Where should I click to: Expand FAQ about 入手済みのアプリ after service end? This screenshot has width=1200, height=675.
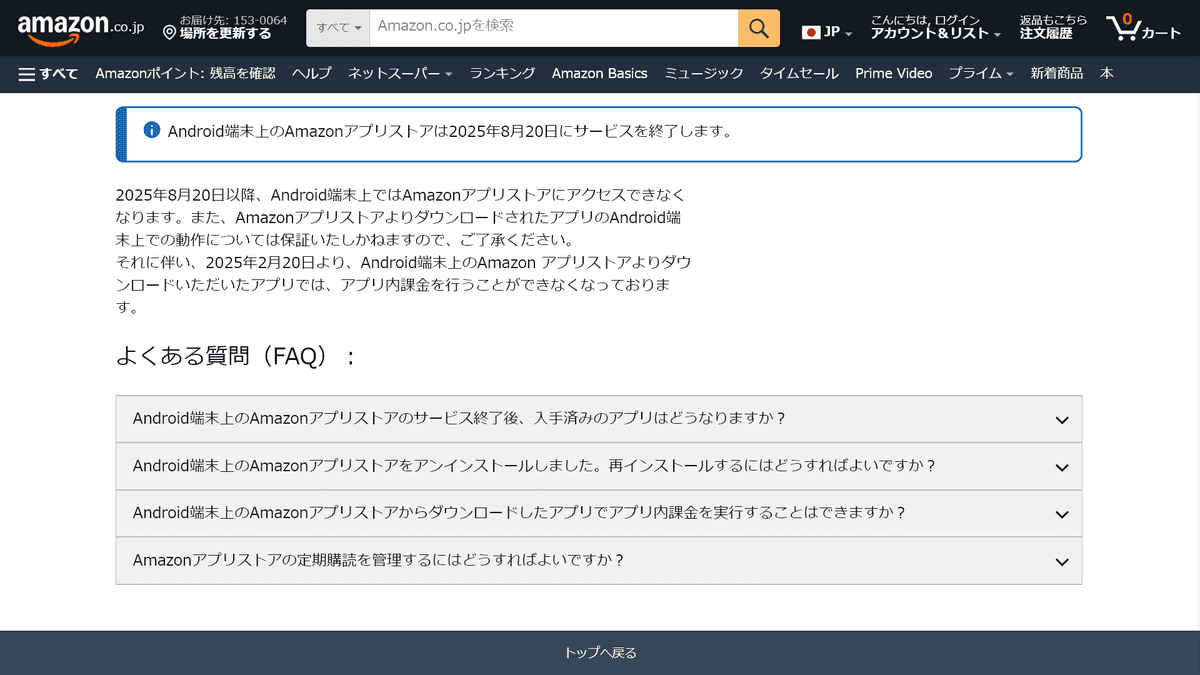coord(599,419)
